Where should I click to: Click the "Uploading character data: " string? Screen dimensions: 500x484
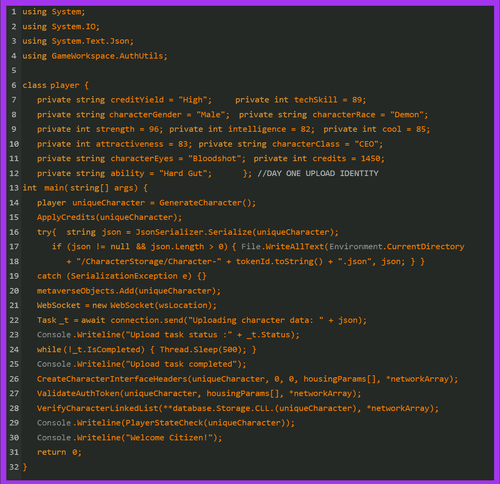click(x=256, y=320)
